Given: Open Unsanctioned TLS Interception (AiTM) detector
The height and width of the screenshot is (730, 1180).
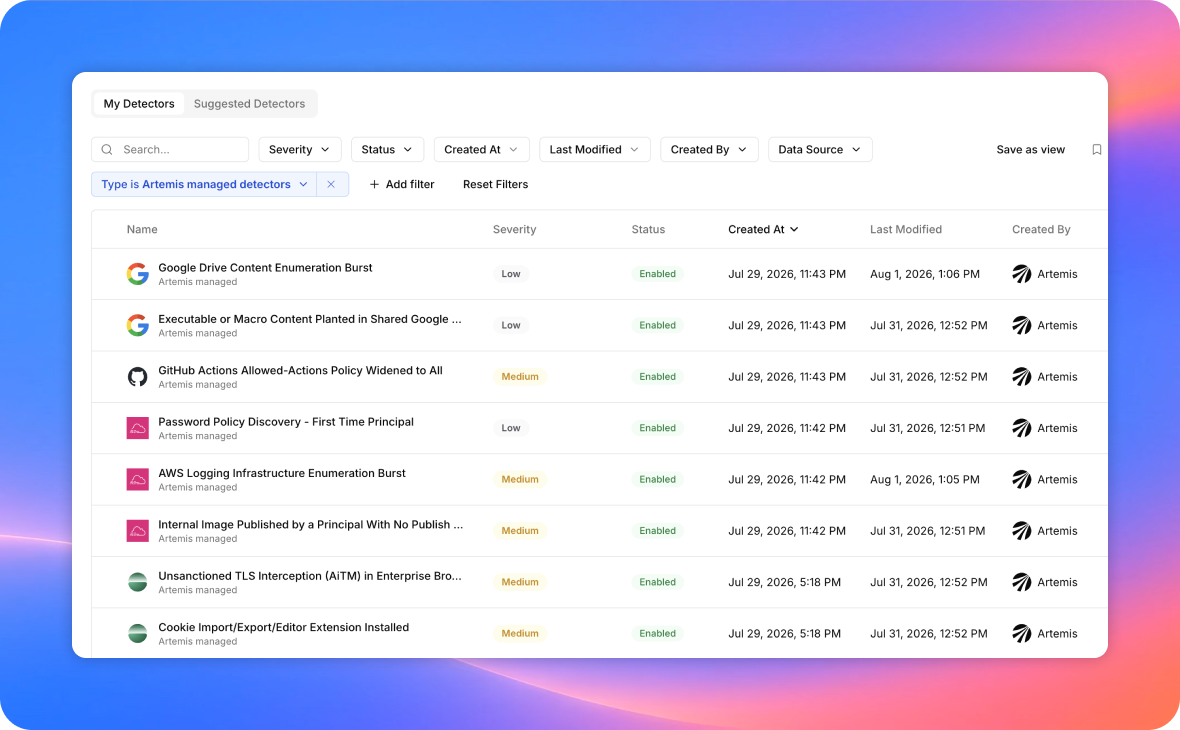Looking at the screenshot, I should pyautogui.click(x=309, y=576).
